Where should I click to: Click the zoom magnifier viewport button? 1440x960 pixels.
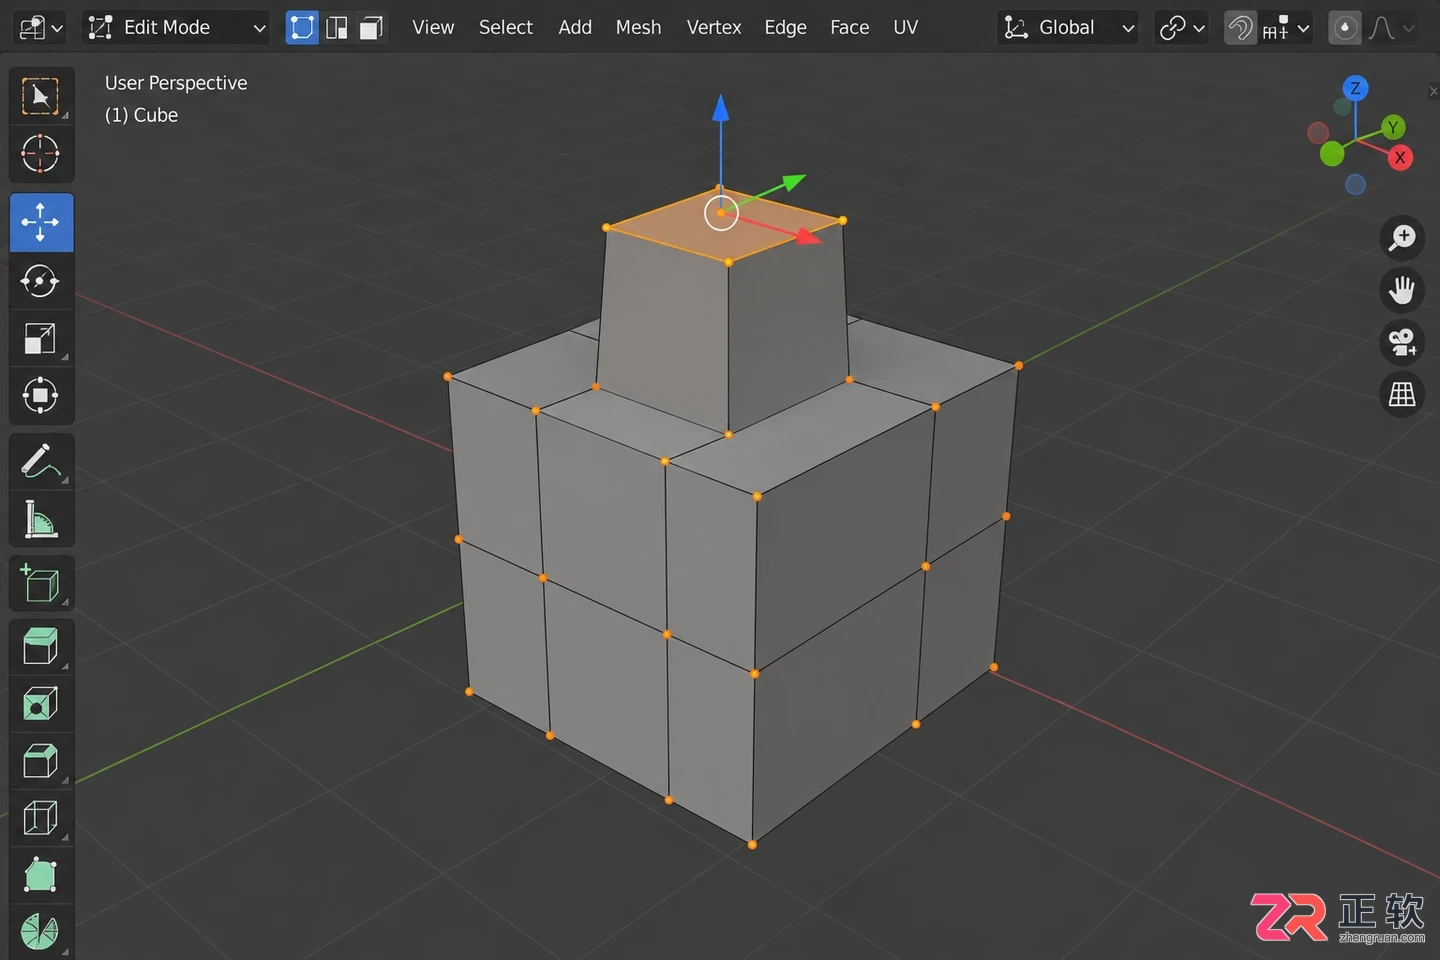click(1402, 238)
